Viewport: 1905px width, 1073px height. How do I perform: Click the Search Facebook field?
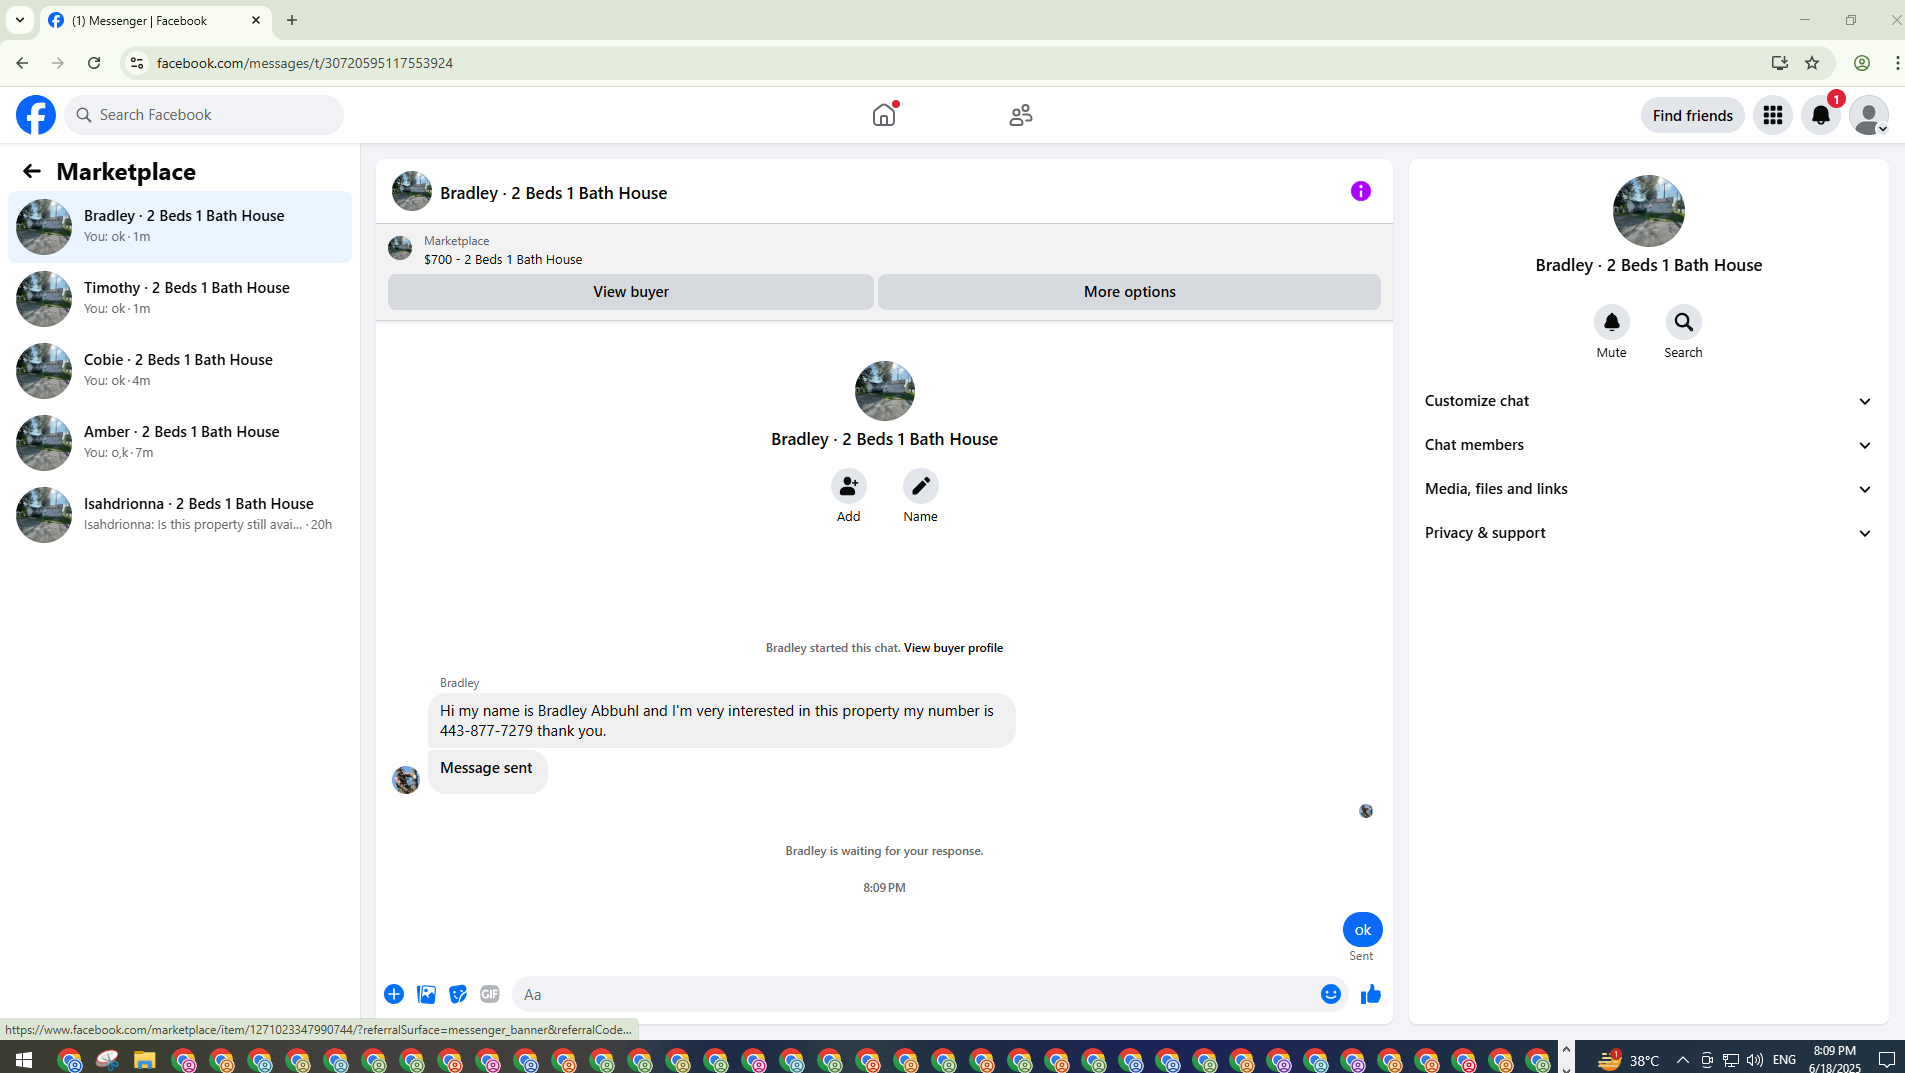[x=204, y=115]
